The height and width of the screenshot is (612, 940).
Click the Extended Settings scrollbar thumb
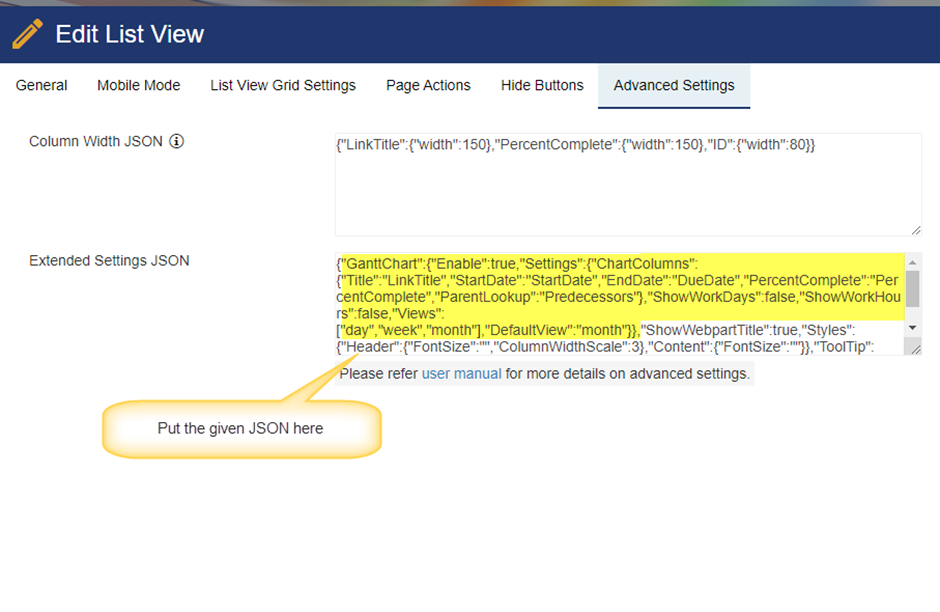click(913, 292)
